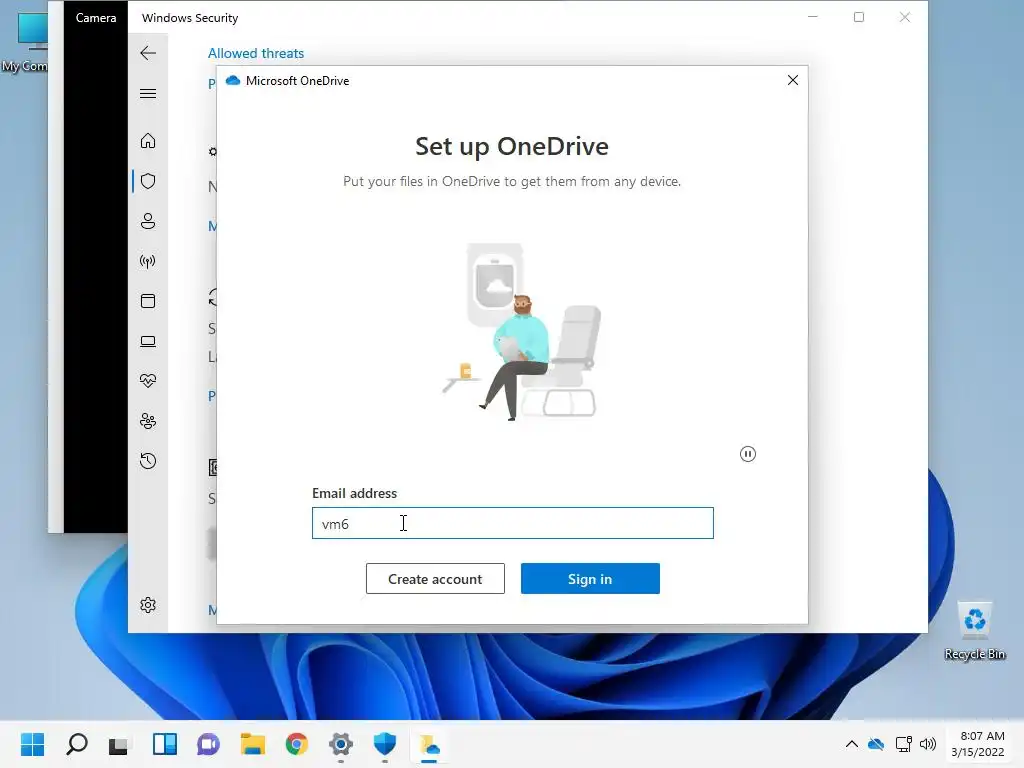This screenshot has width=1024, height=768.
Task: Open Chat on the taskbar
Action: point(208,744)
